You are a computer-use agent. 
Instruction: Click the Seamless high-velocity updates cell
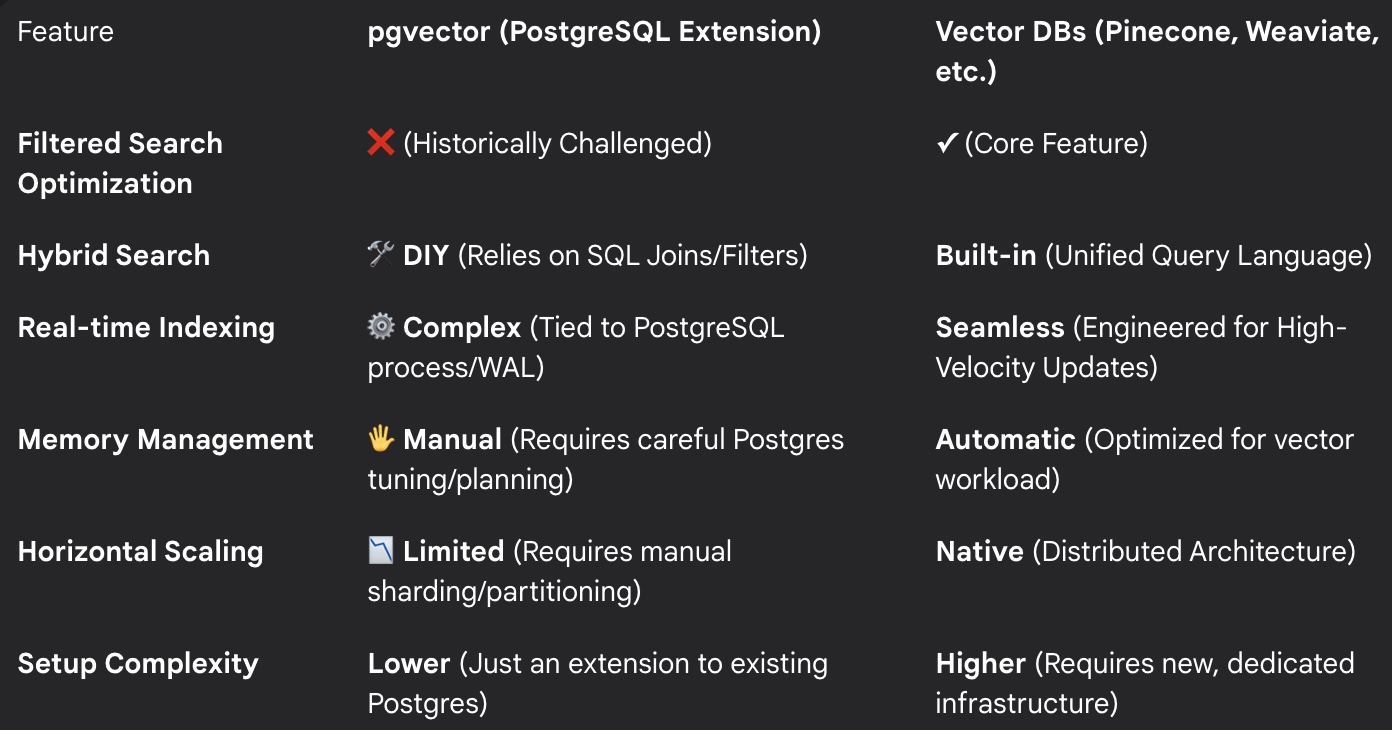pos(1141,348)
